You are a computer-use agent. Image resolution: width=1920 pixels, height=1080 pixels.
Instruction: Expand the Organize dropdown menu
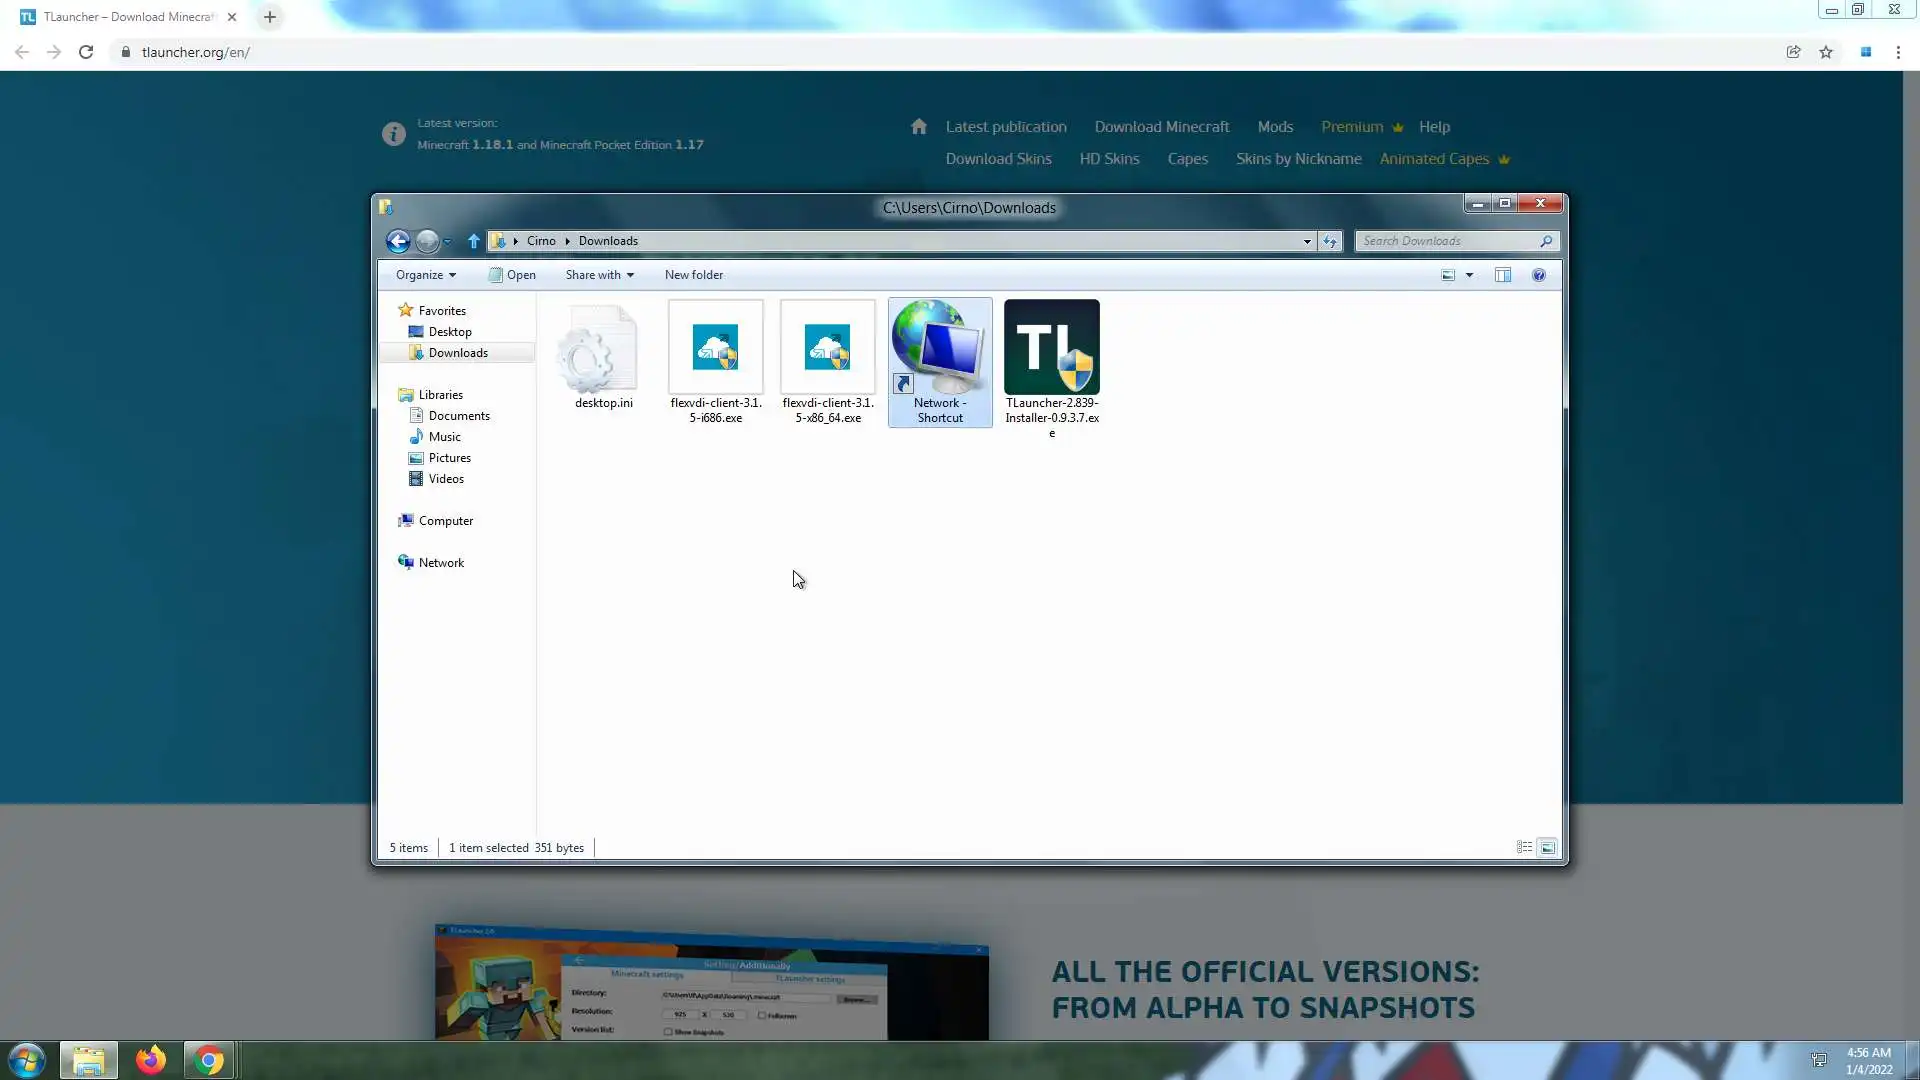pos(426,275)
